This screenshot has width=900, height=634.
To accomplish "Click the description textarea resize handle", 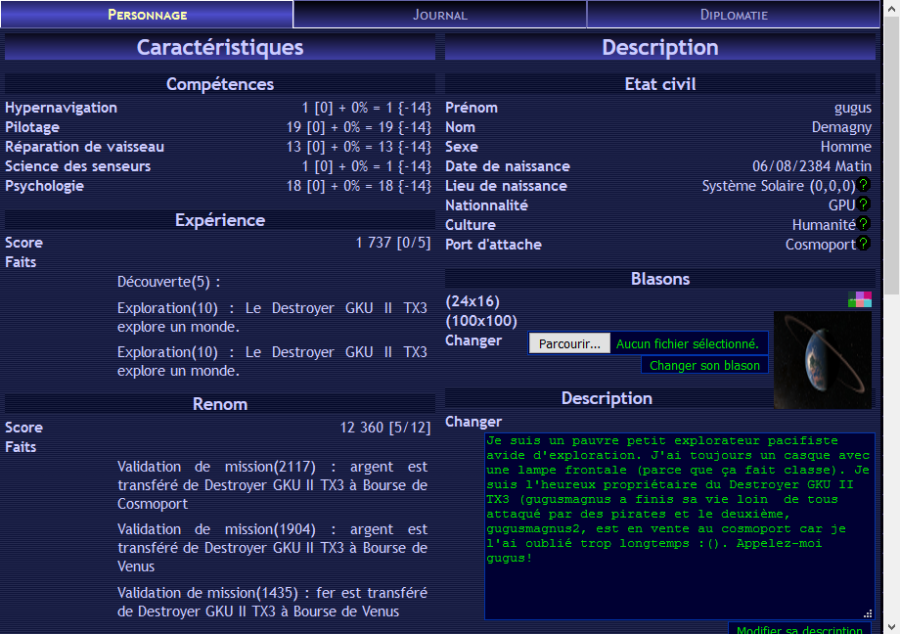I will [867, 613].
